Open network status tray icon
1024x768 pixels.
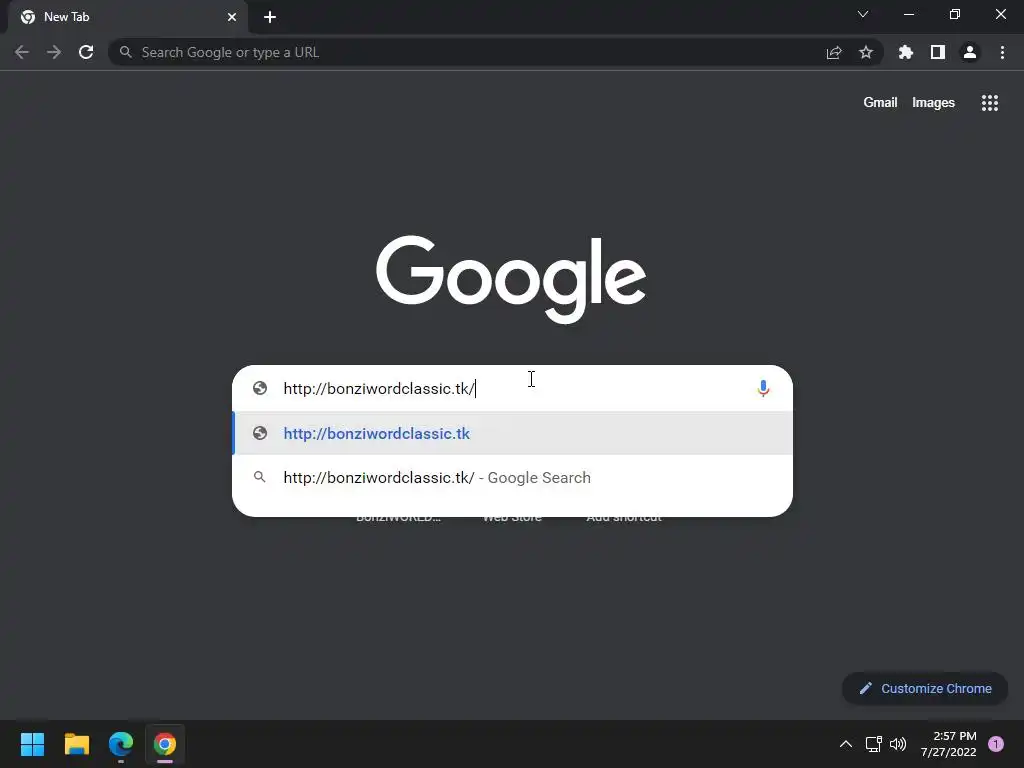(873, 744)
